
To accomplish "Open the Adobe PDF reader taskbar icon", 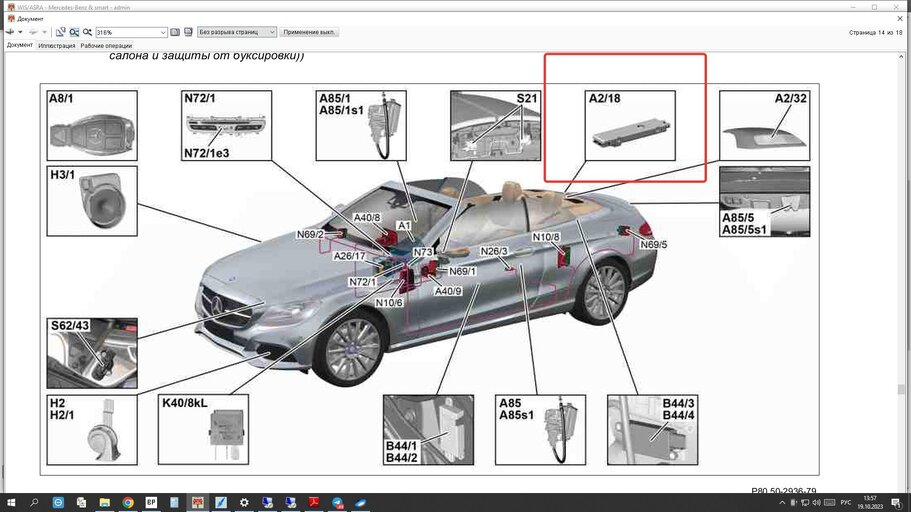I will (x=314, y=502).
